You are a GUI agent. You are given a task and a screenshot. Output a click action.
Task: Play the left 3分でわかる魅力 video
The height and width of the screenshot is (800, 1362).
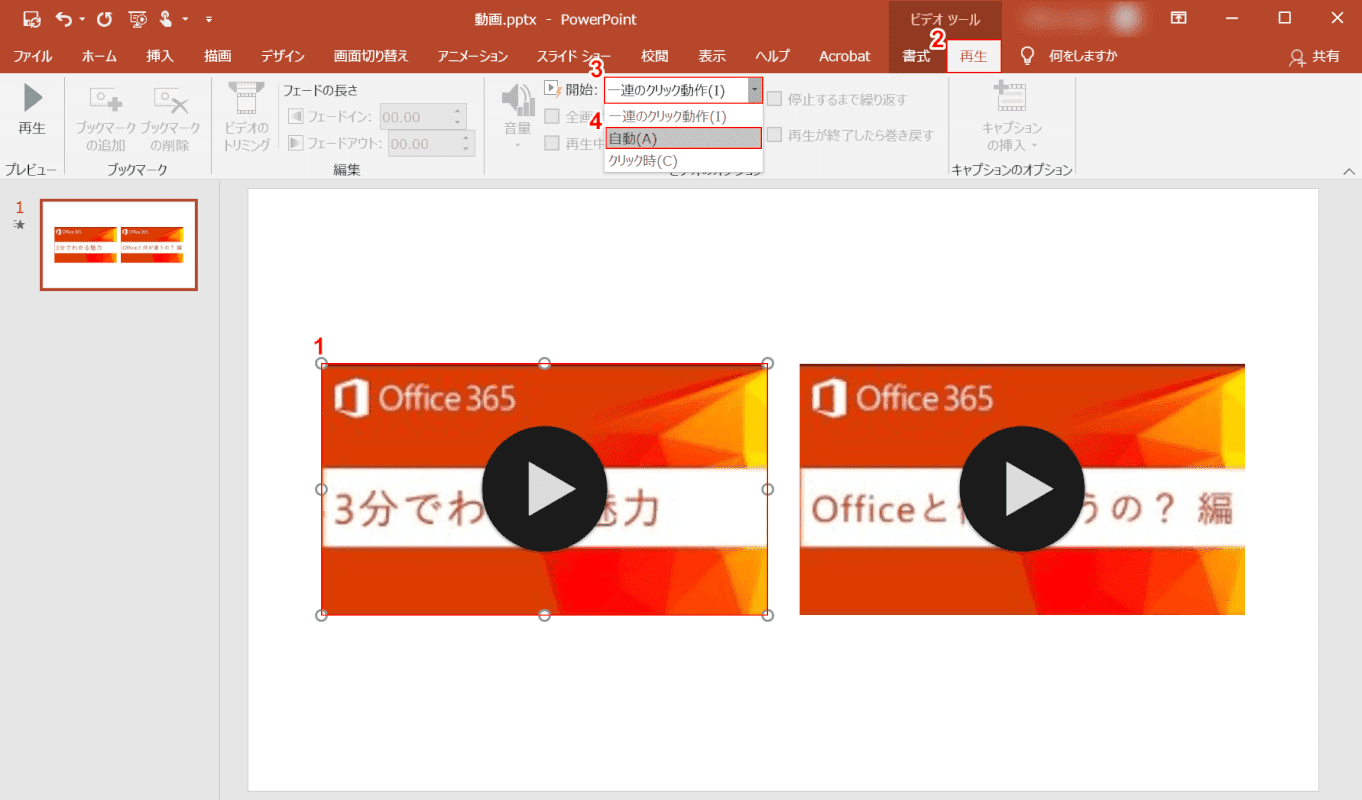(x=544, y=489)
